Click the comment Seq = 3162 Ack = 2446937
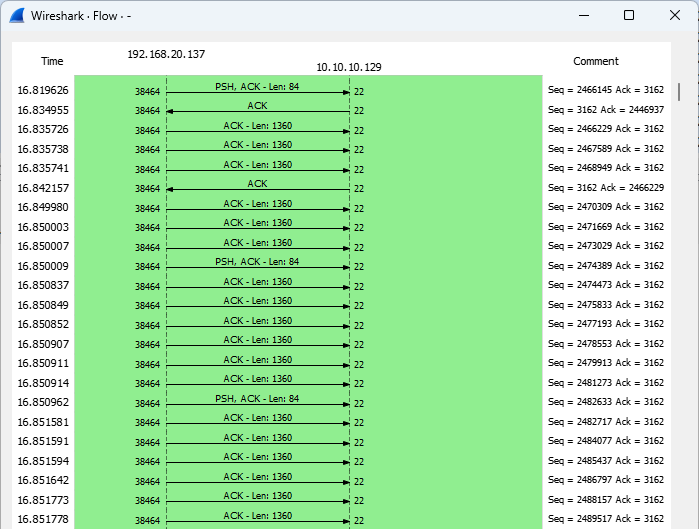Viewport: 699px width, 529px height. [606, 110]
